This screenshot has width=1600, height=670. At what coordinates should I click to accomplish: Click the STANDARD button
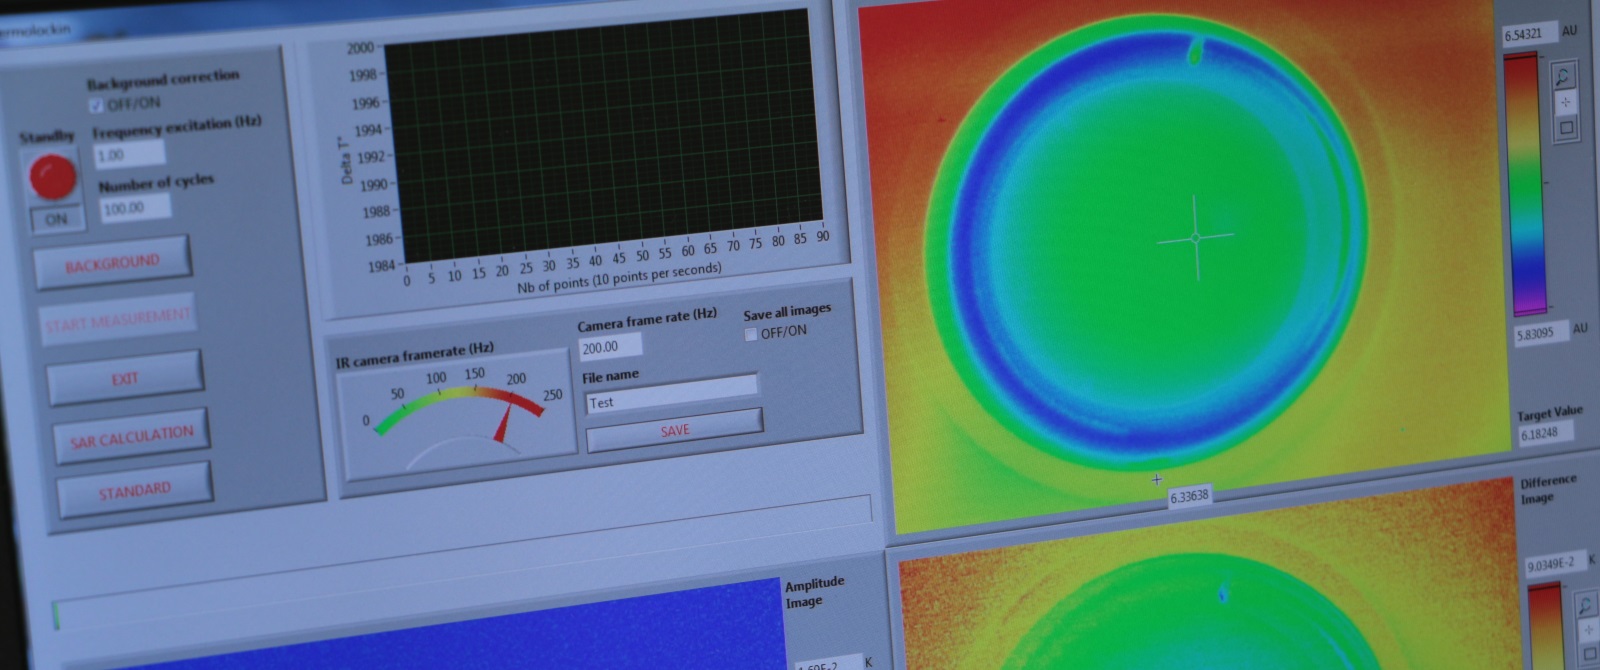[x=135, y=490]
